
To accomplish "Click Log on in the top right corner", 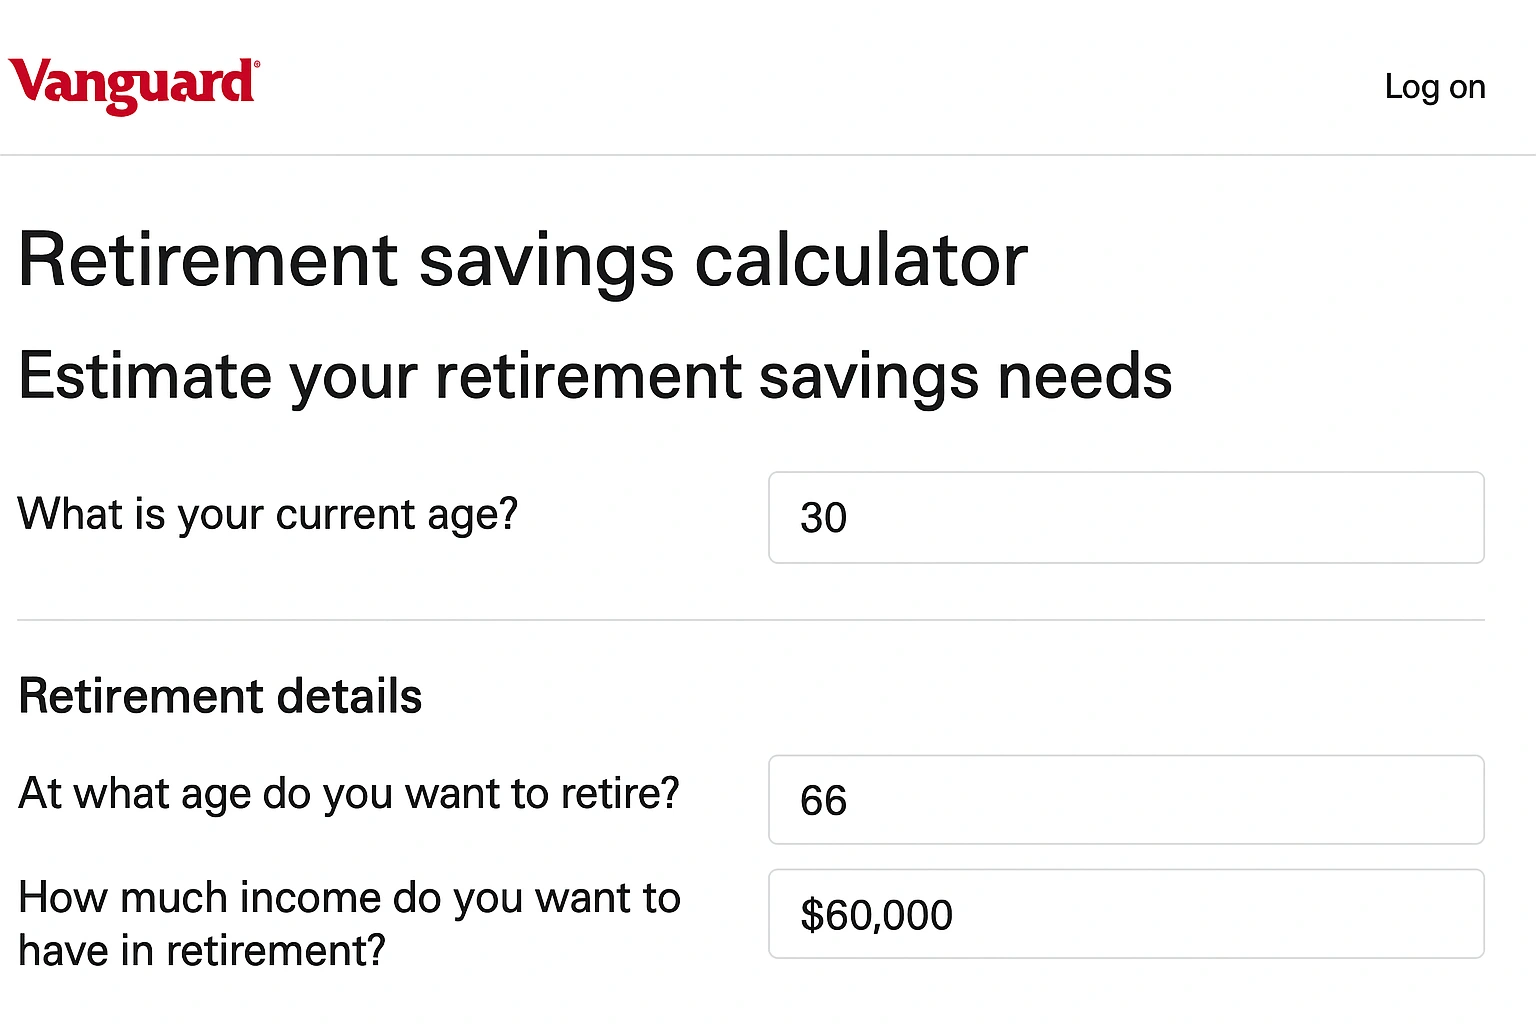I will (1434, 87).
